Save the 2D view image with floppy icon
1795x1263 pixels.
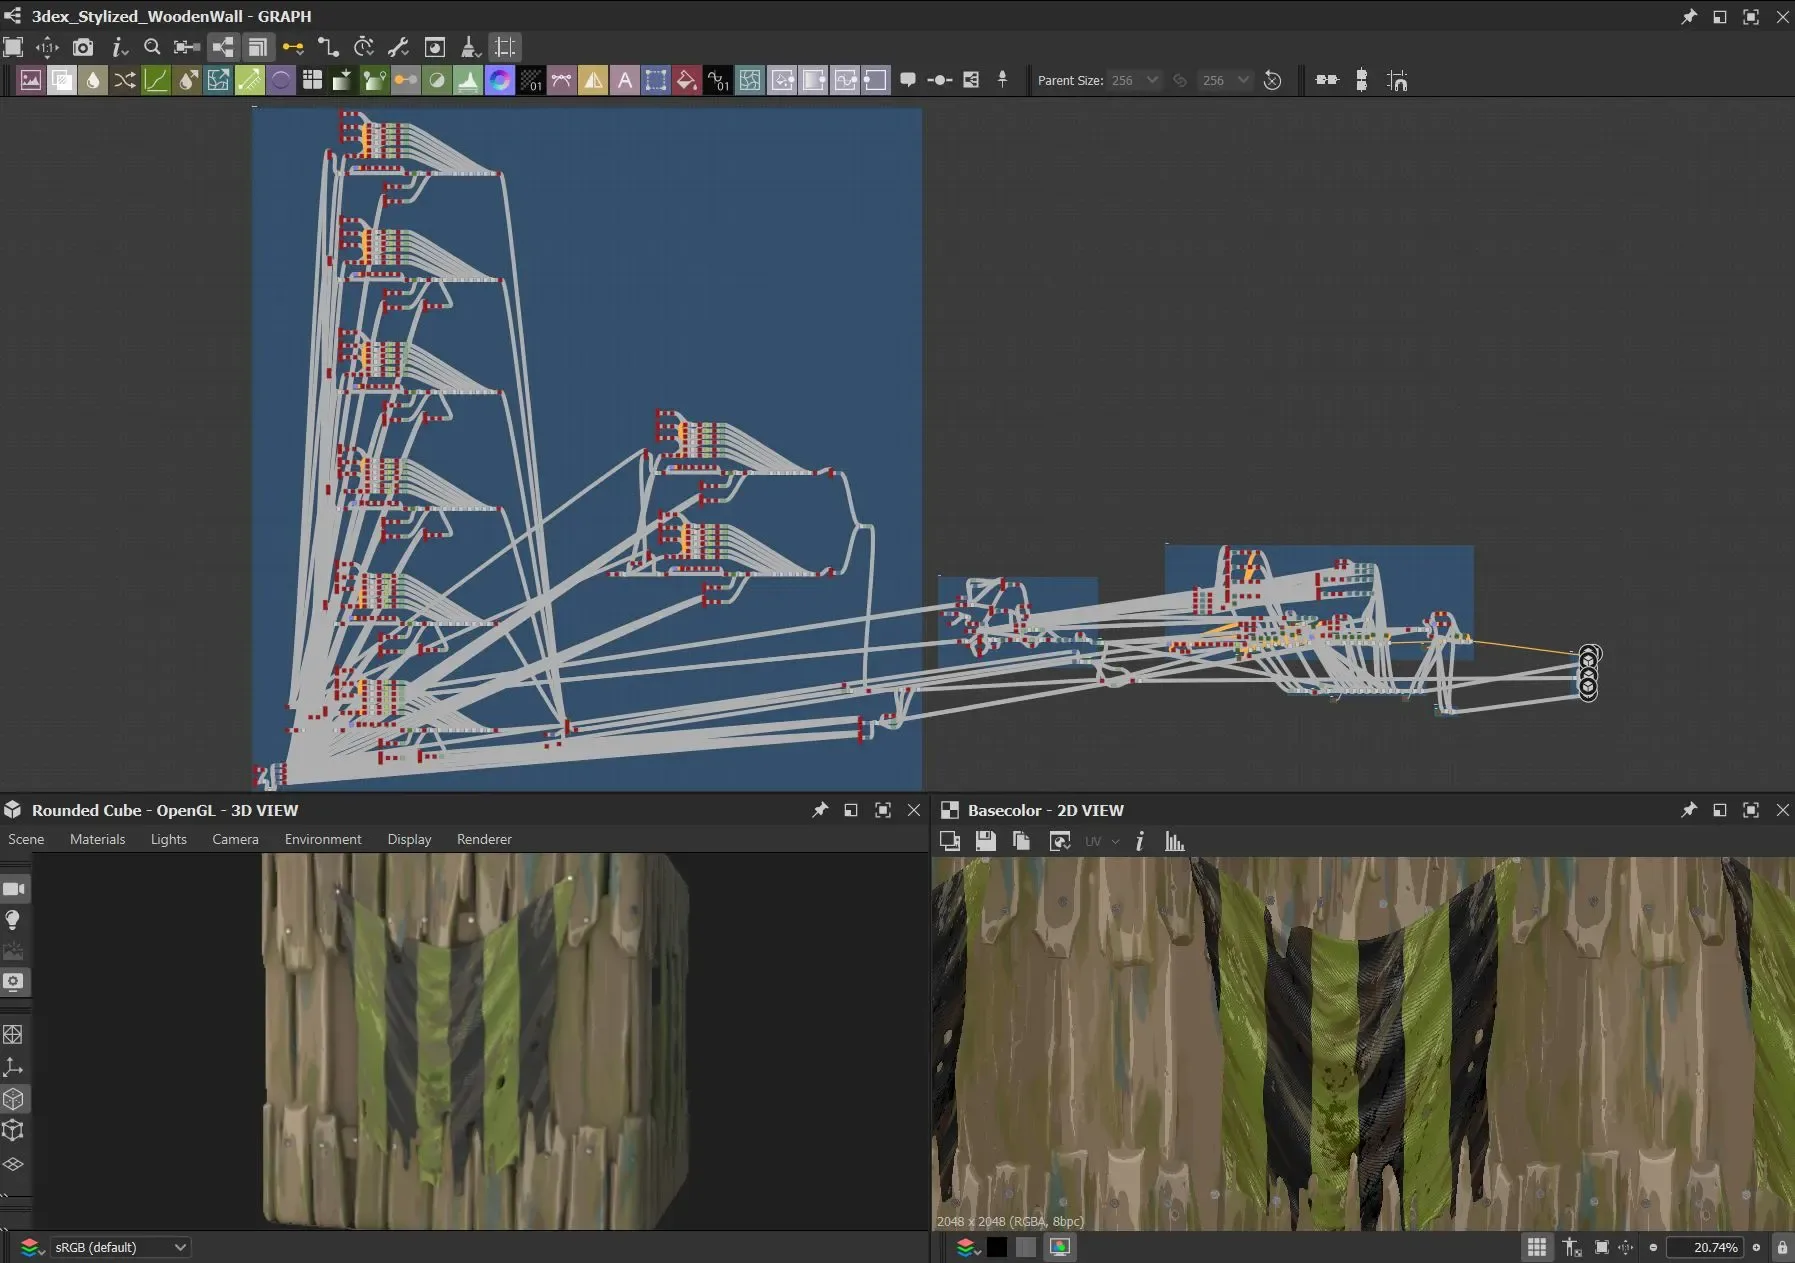(985, 841)
